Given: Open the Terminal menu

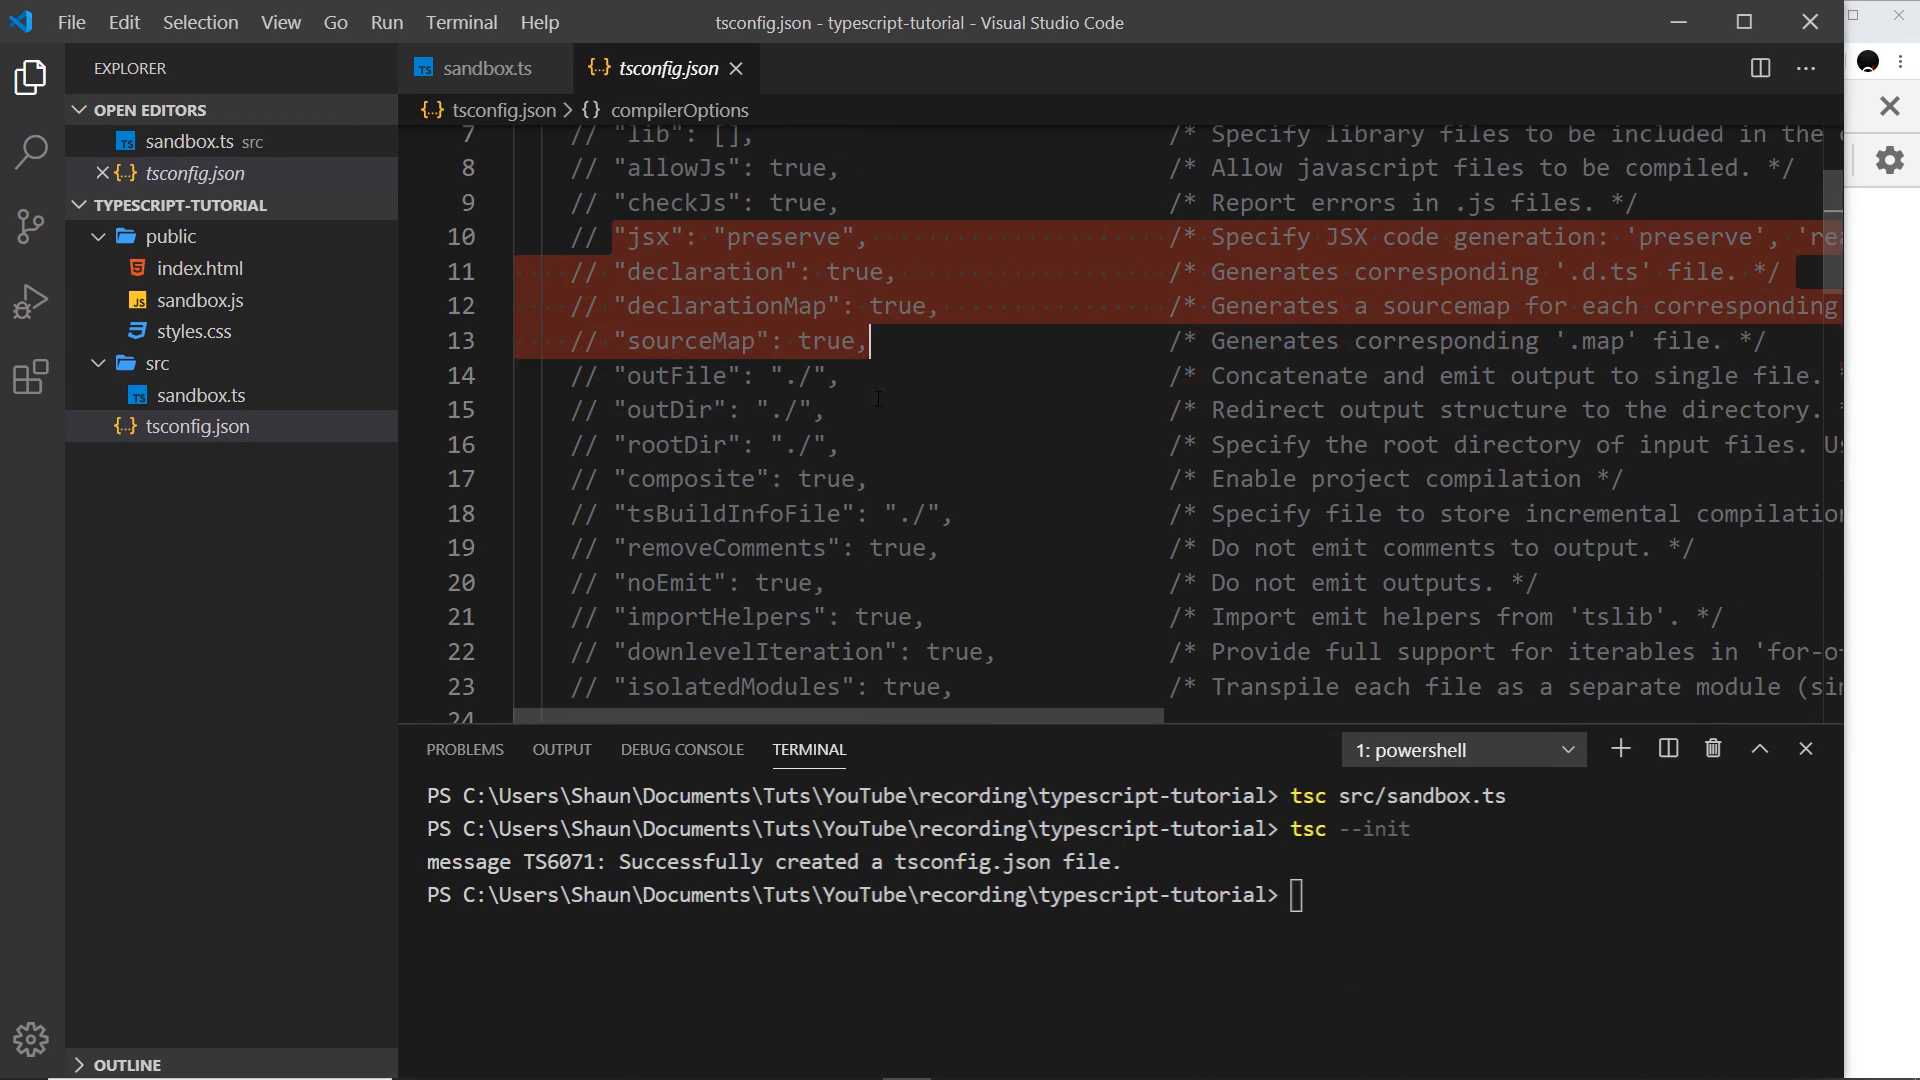Looking at the screenshot, I should point(461,22).
